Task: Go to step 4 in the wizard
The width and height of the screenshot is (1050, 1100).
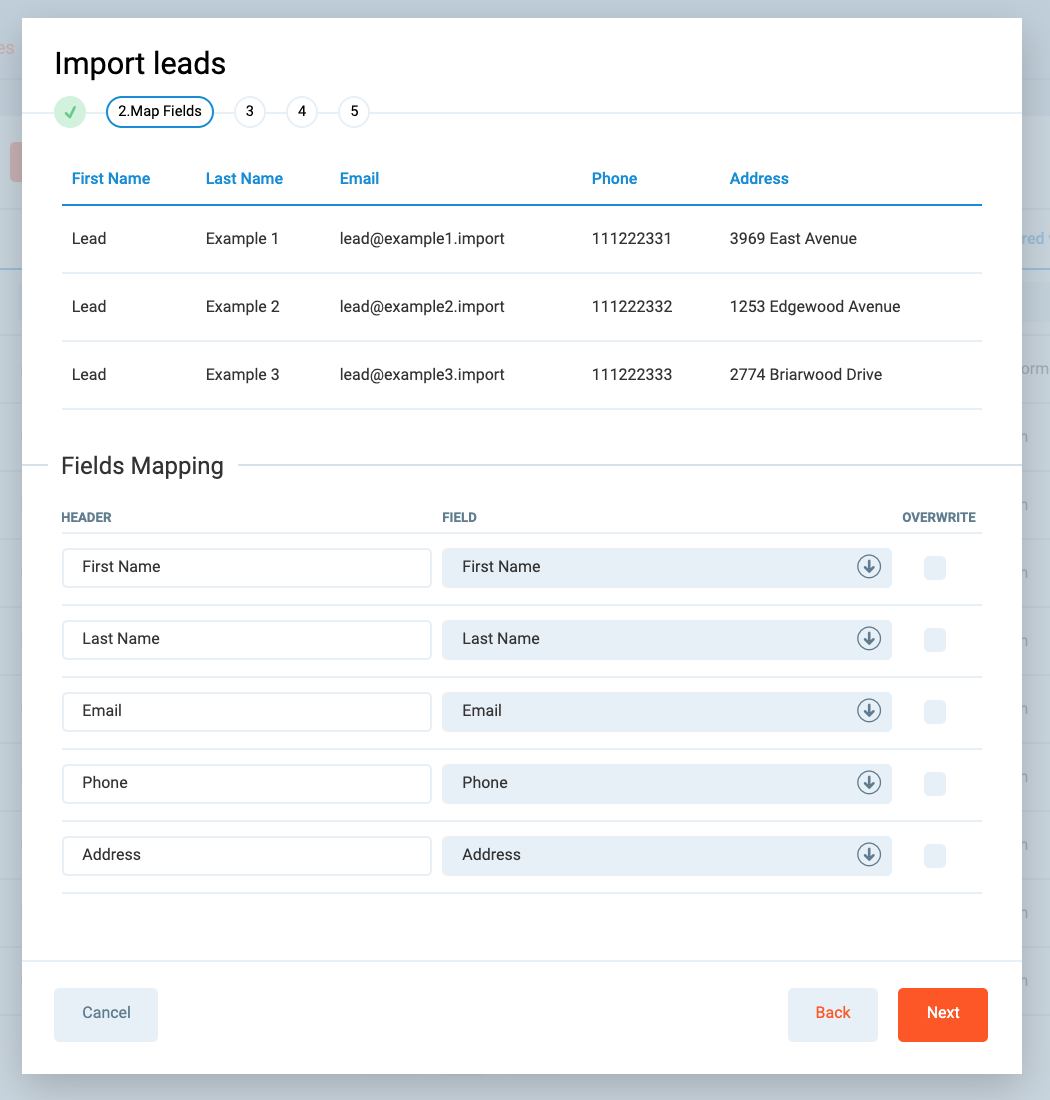Action: pyautogui.click(x=302, y=112)
